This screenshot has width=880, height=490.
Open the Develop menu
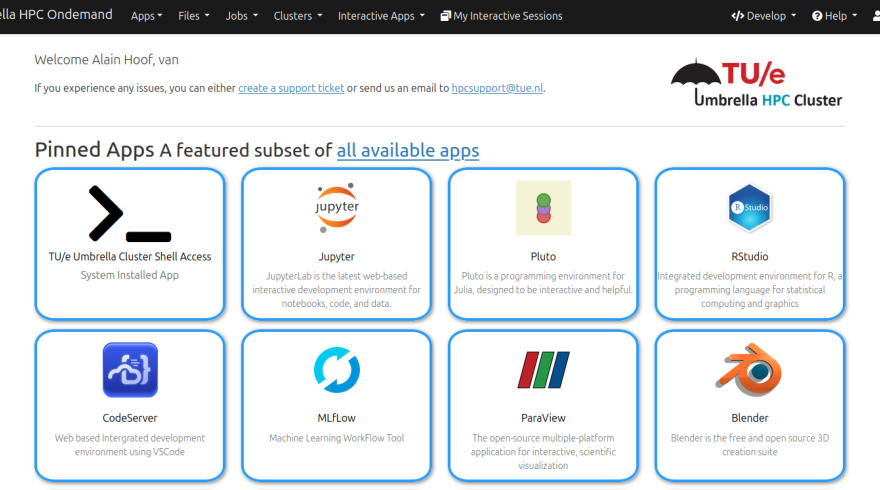coord(764,16)
